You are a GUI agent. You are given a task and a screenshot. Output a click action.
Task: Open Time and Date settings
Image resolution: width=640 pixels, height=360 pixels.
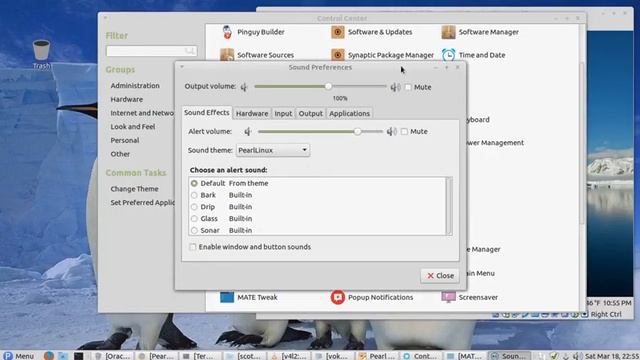(x=473, y=55)
